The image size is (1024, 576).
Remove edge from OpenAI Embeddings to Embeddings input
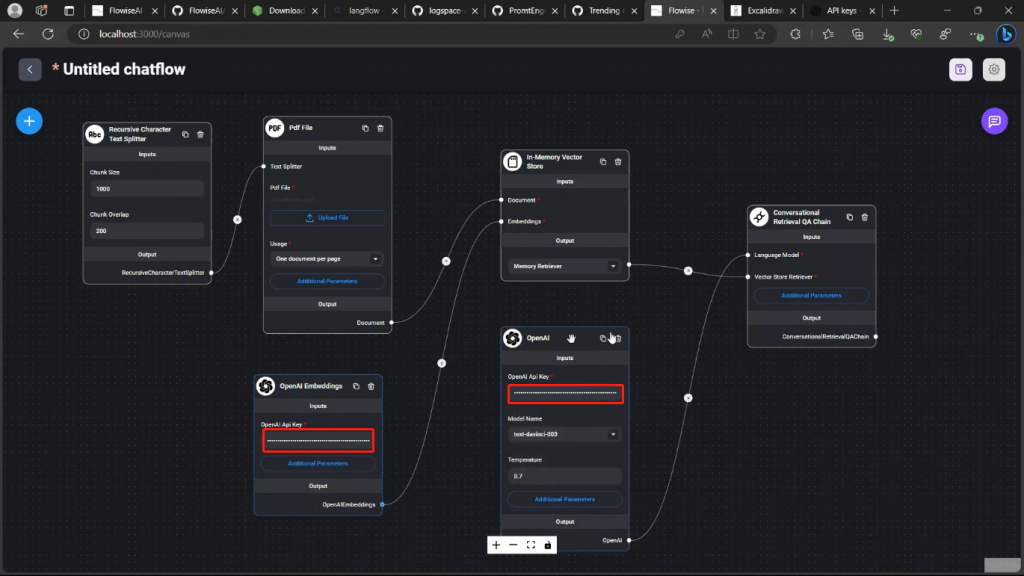(441, 363)
